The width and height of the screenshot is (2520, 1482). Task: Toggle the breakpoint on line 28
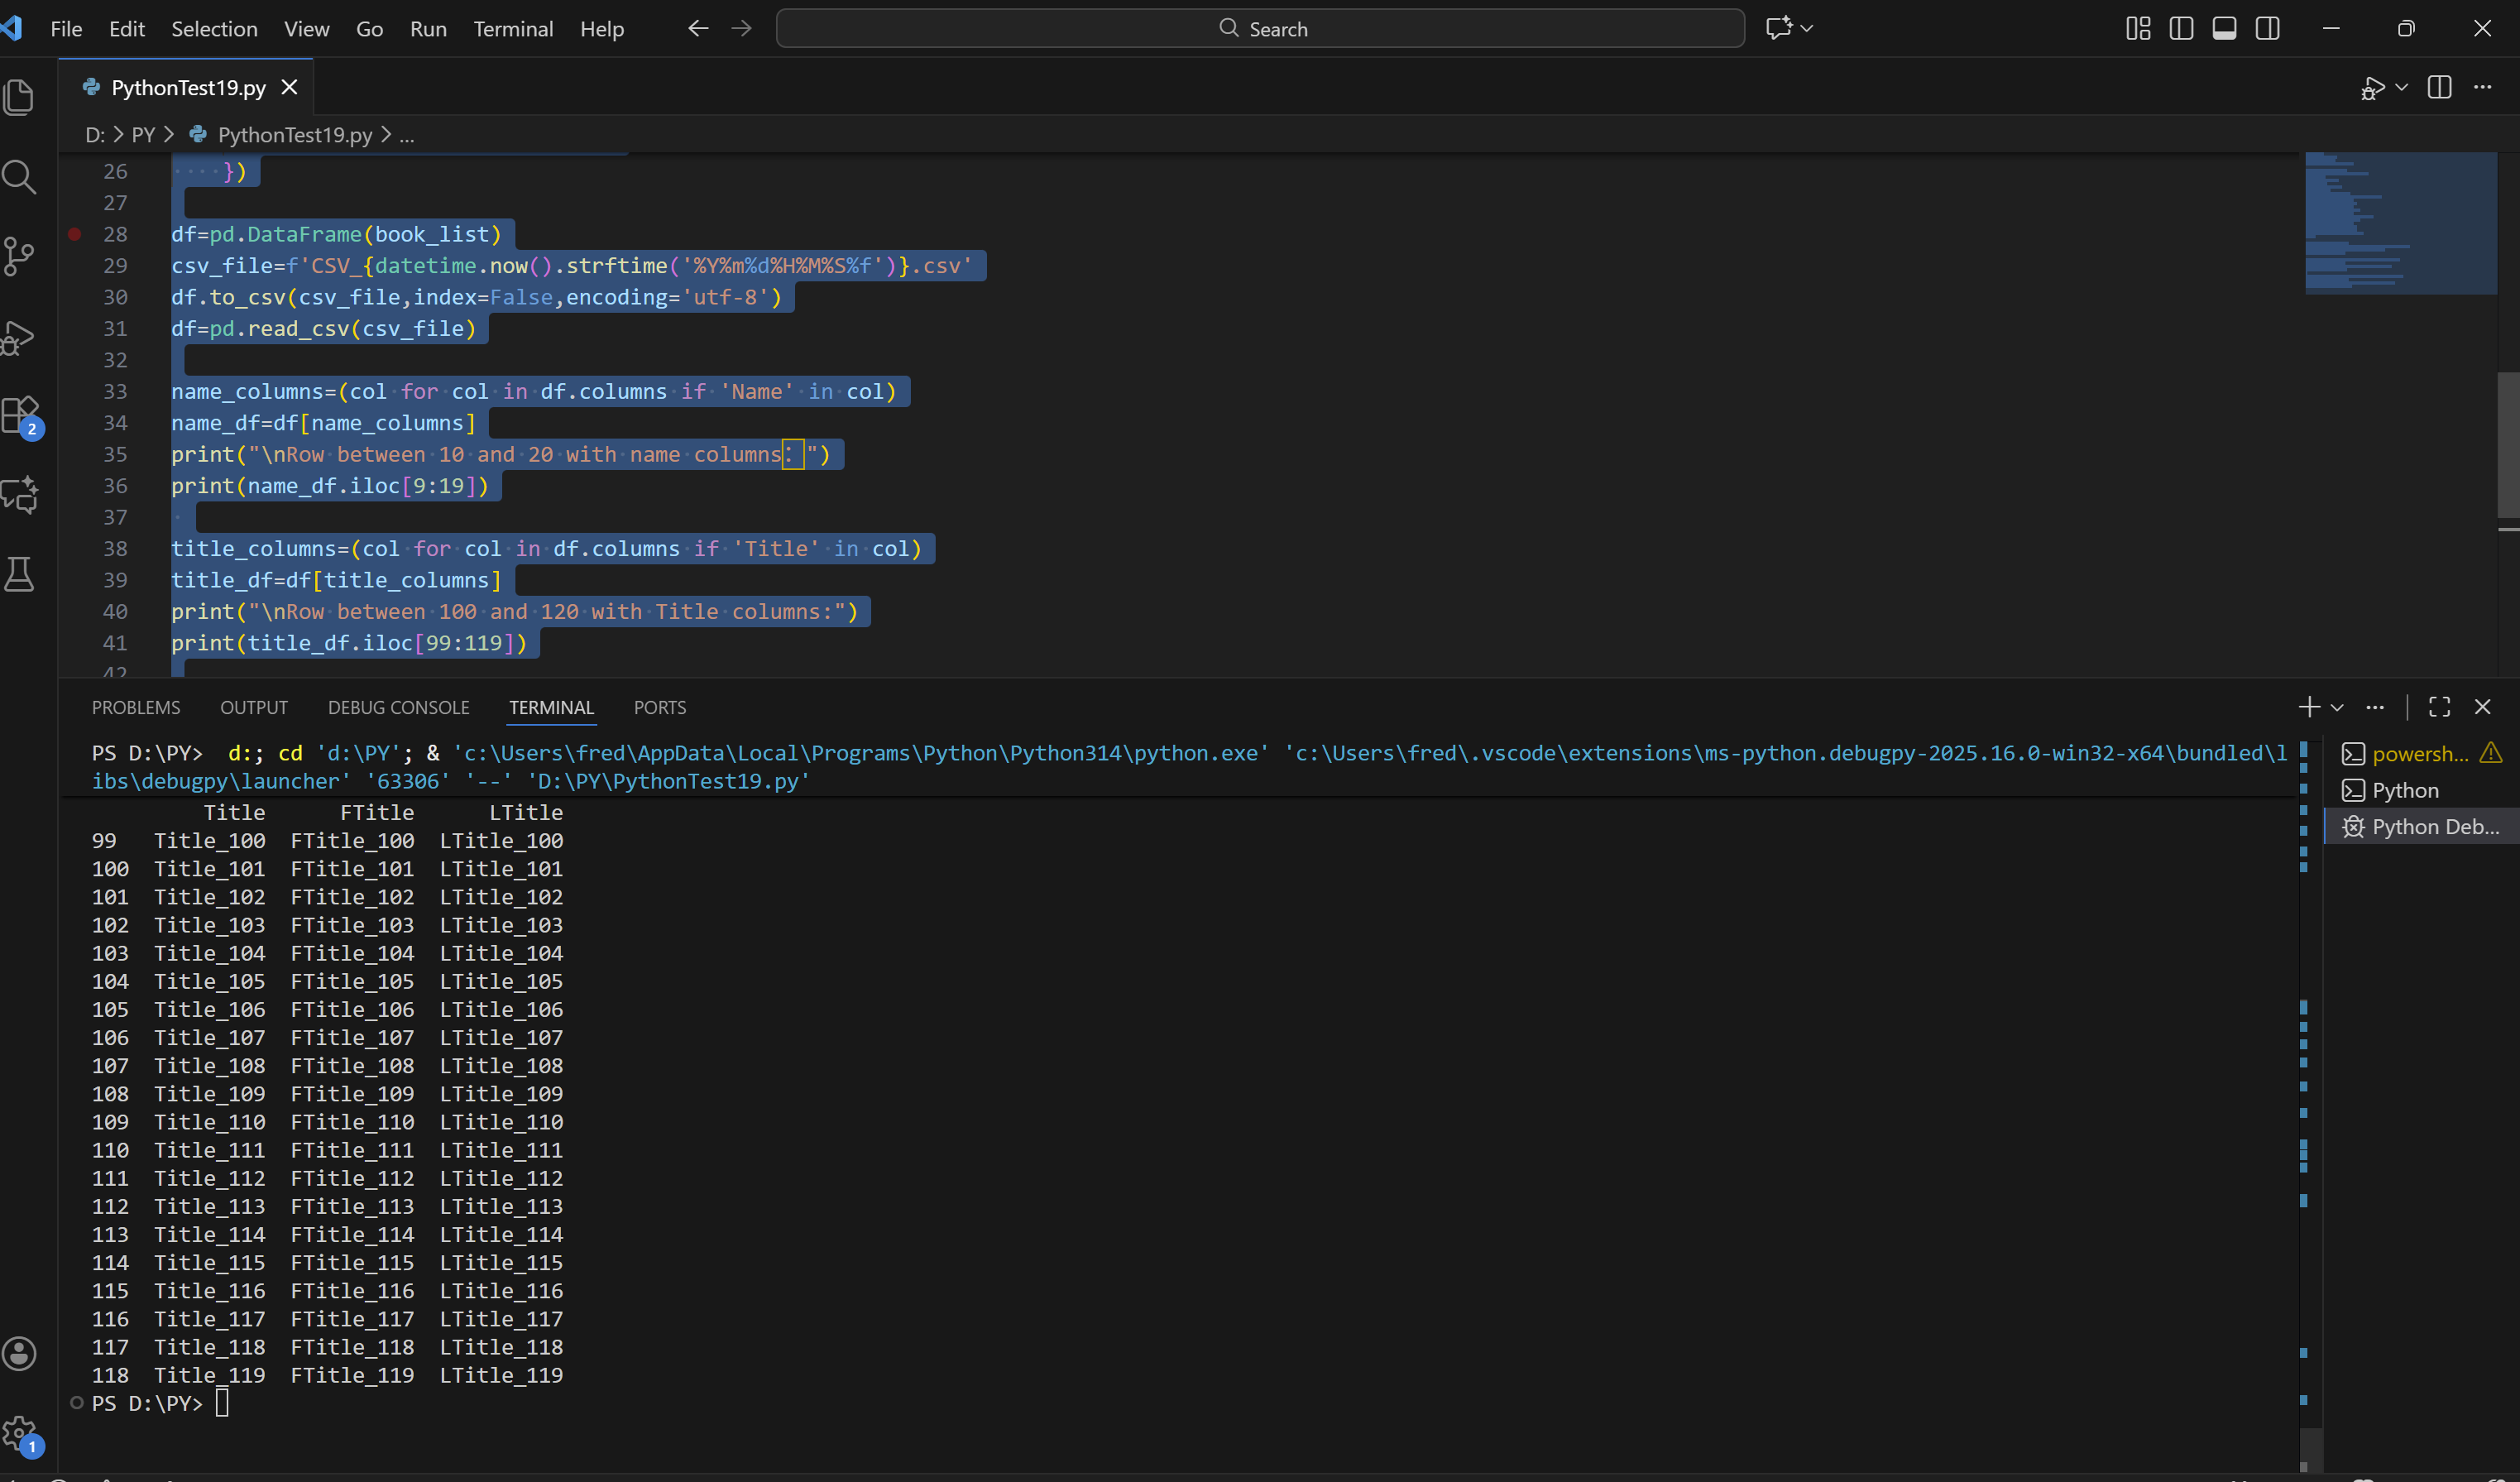tap(75, 234)
